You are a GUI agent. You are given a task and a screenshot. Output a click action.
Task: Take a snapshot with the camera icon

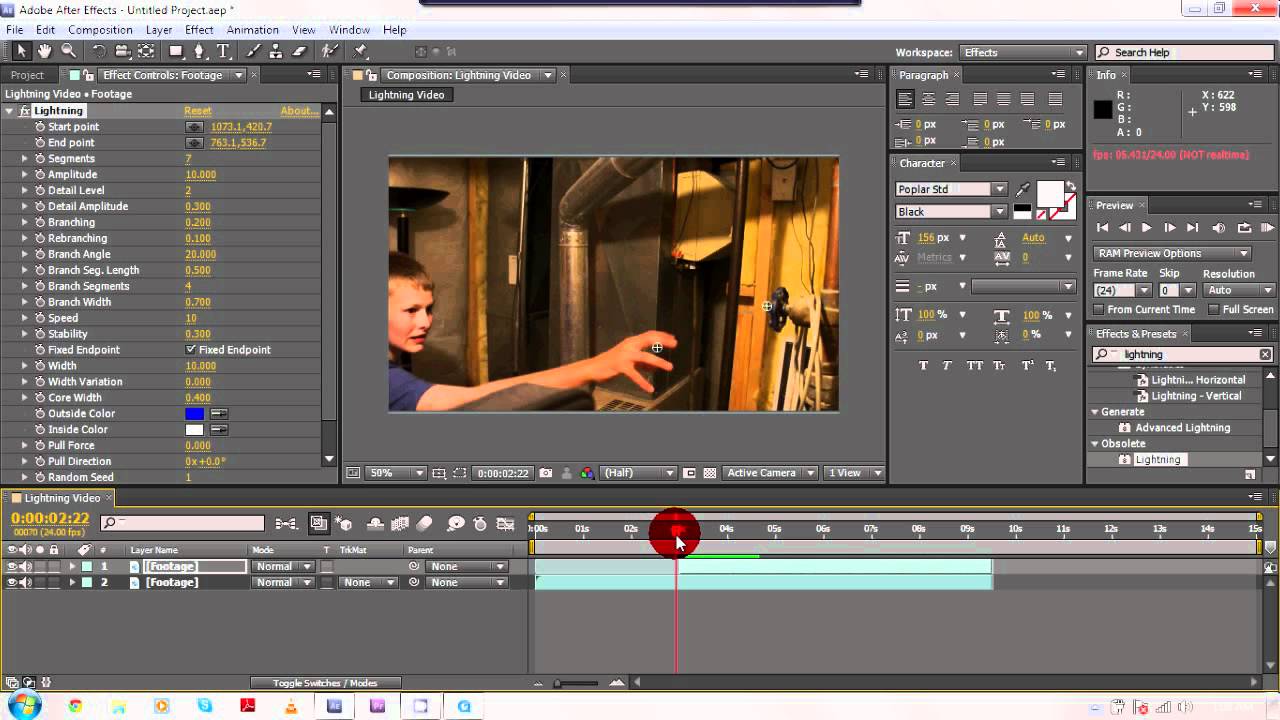click(546, 473)
